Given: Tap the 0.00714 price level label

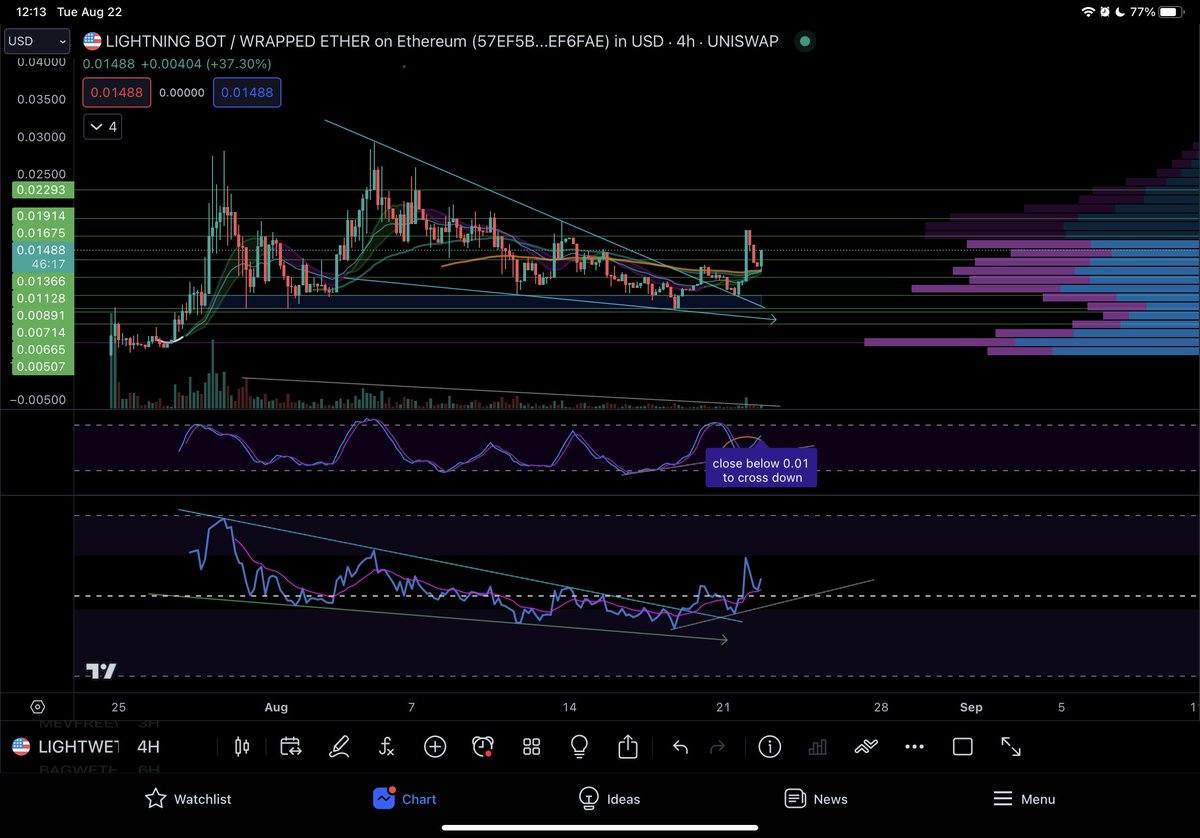Looking at the screenshot, I should coord(41,331).
